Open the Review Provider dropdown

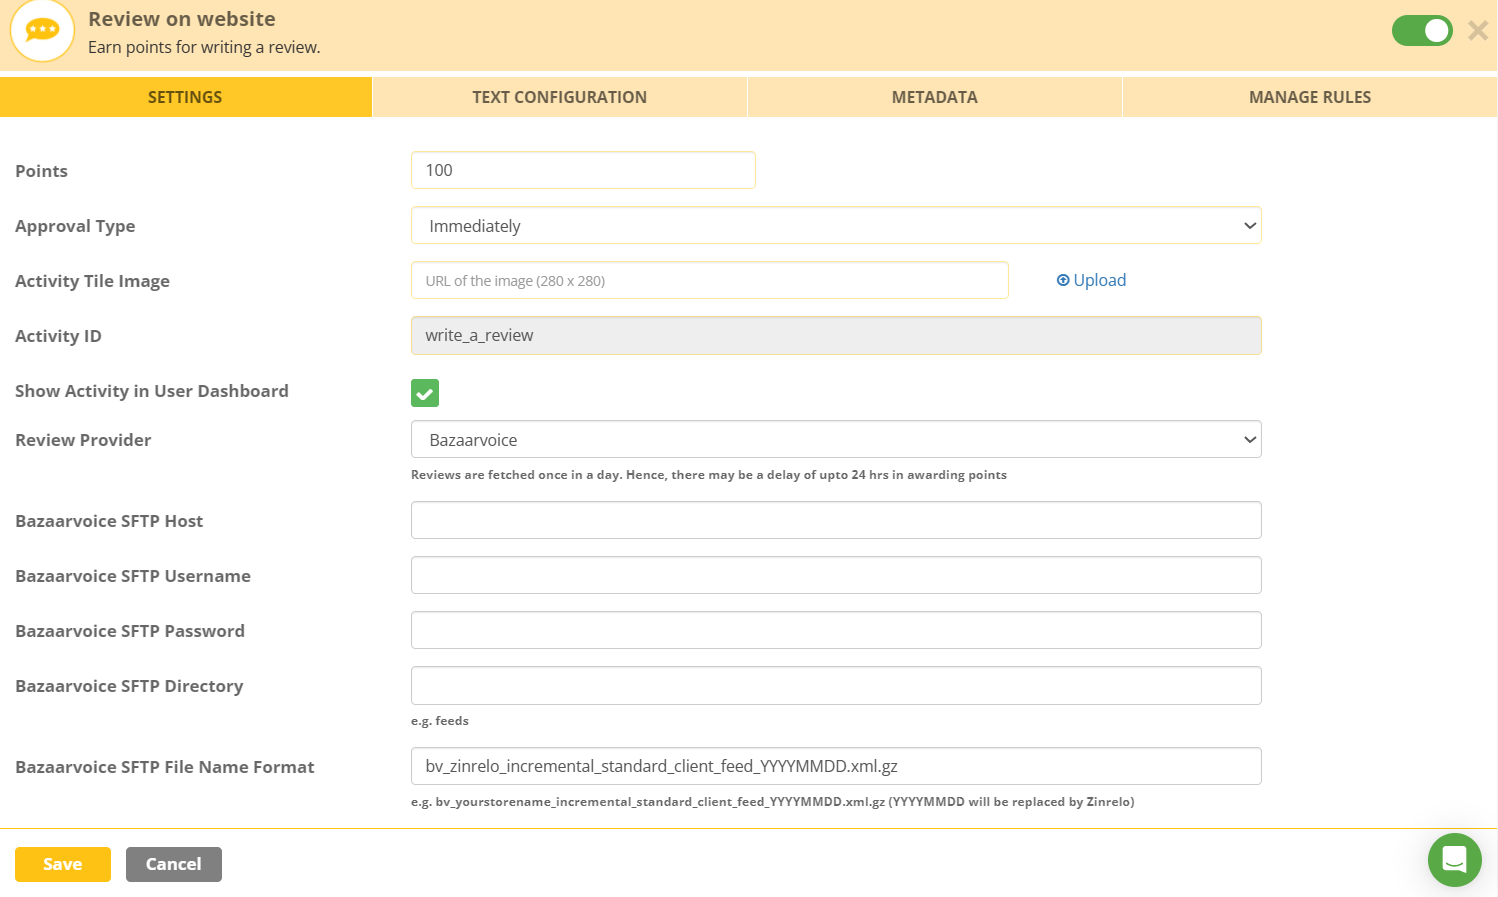[836, 440]
